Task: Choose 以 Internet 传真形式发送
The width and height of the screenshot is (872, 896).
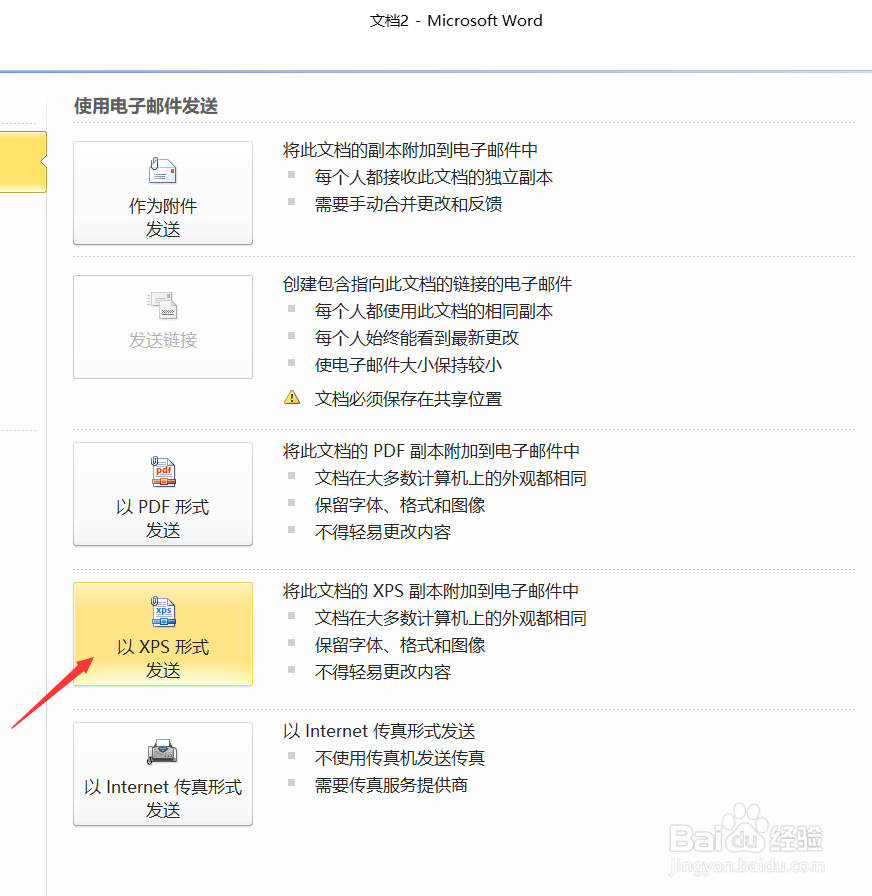Action: [162, 774]
